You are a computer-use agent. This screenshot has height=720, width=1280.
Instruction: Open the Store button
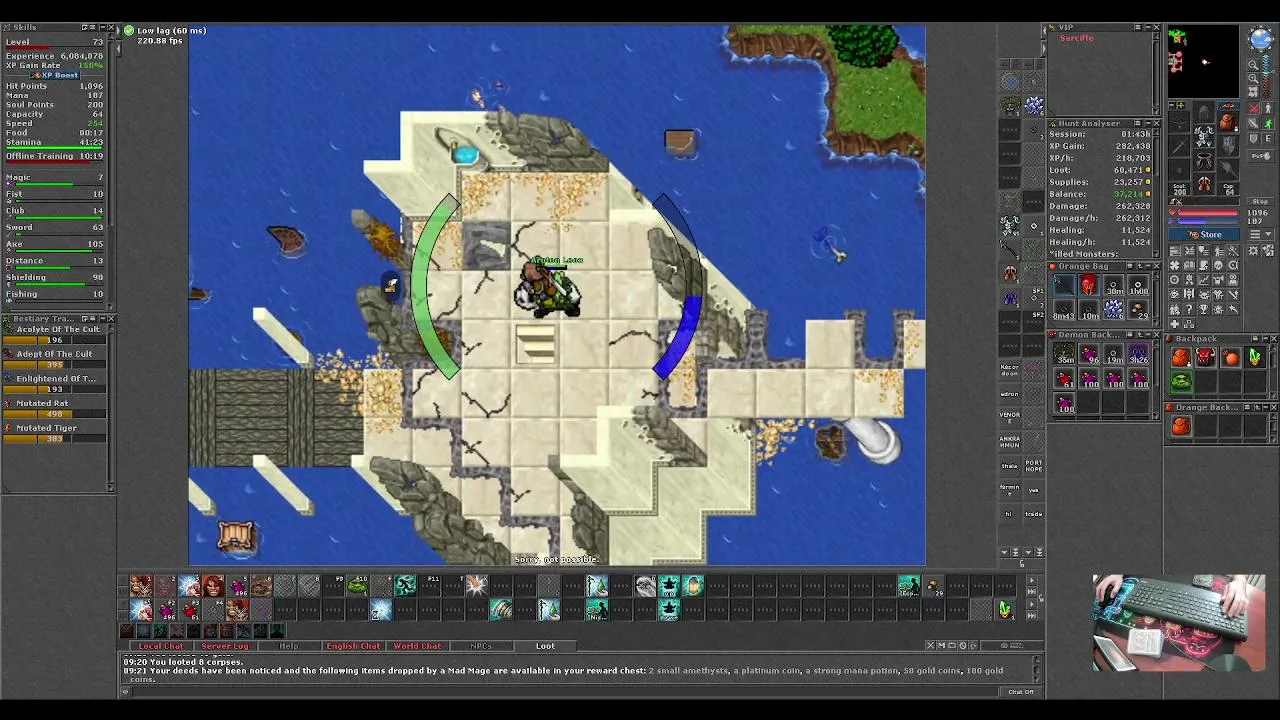tap(1205, 234)
